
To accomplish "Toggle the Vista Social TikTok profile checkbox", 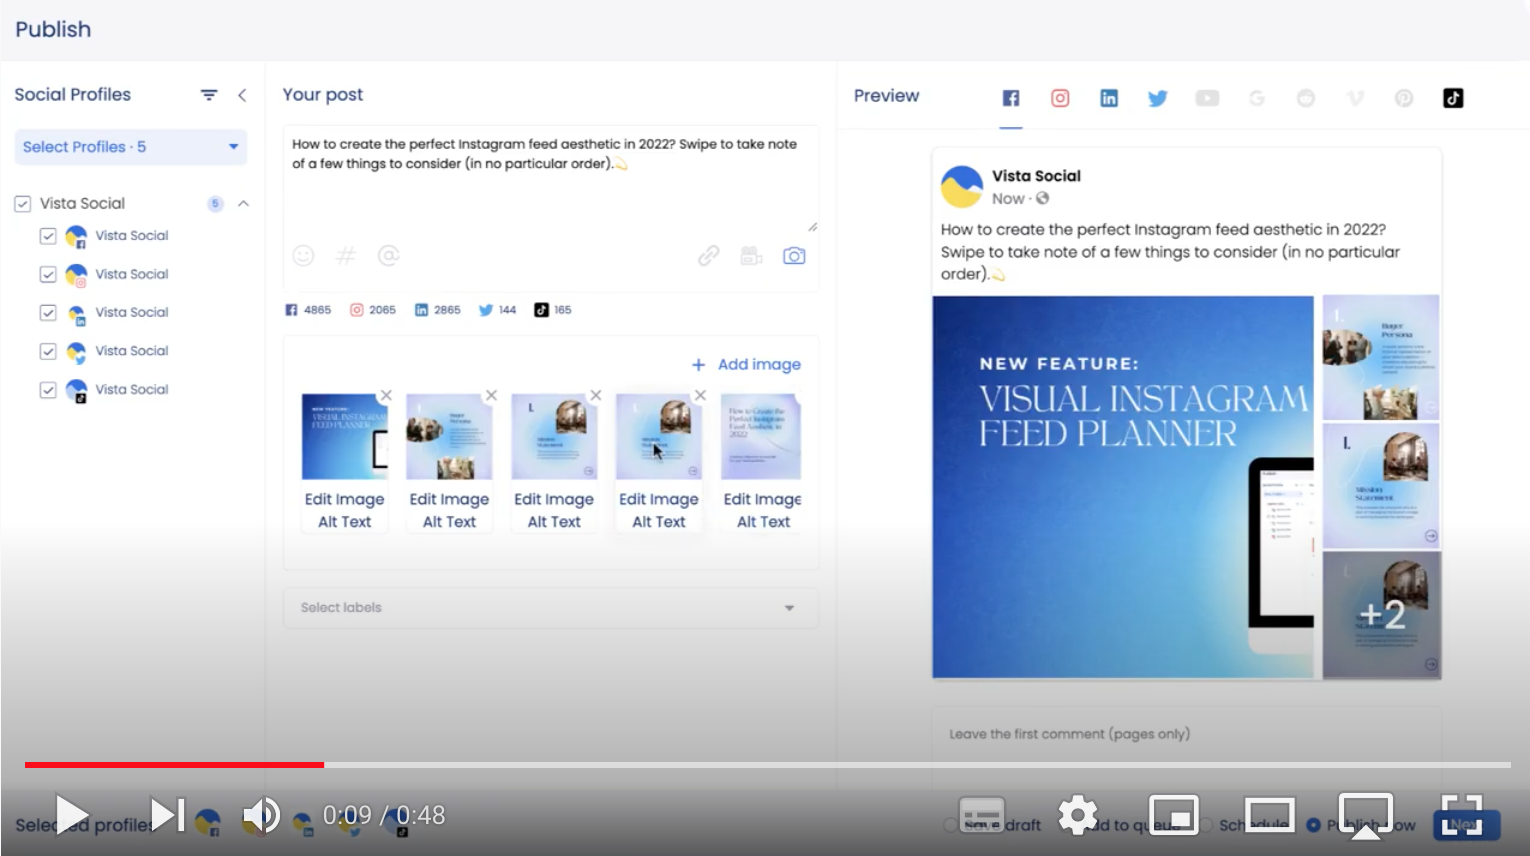I will (48, 390).
